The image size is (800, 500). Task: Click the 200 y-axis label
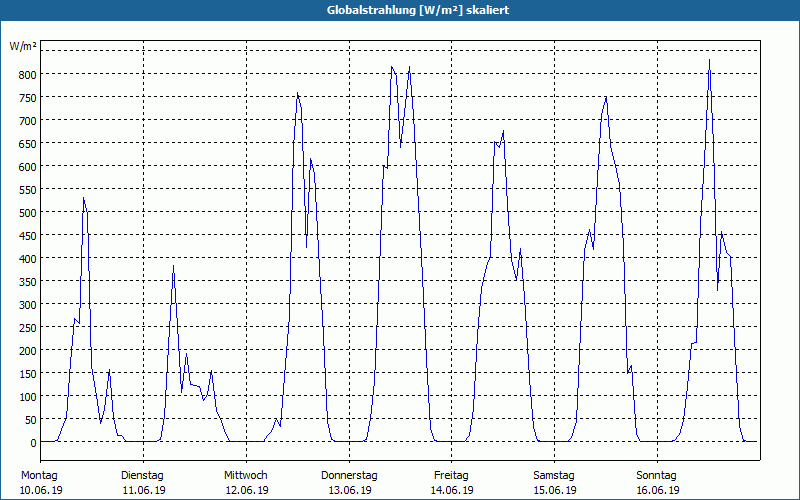[27, 351]
